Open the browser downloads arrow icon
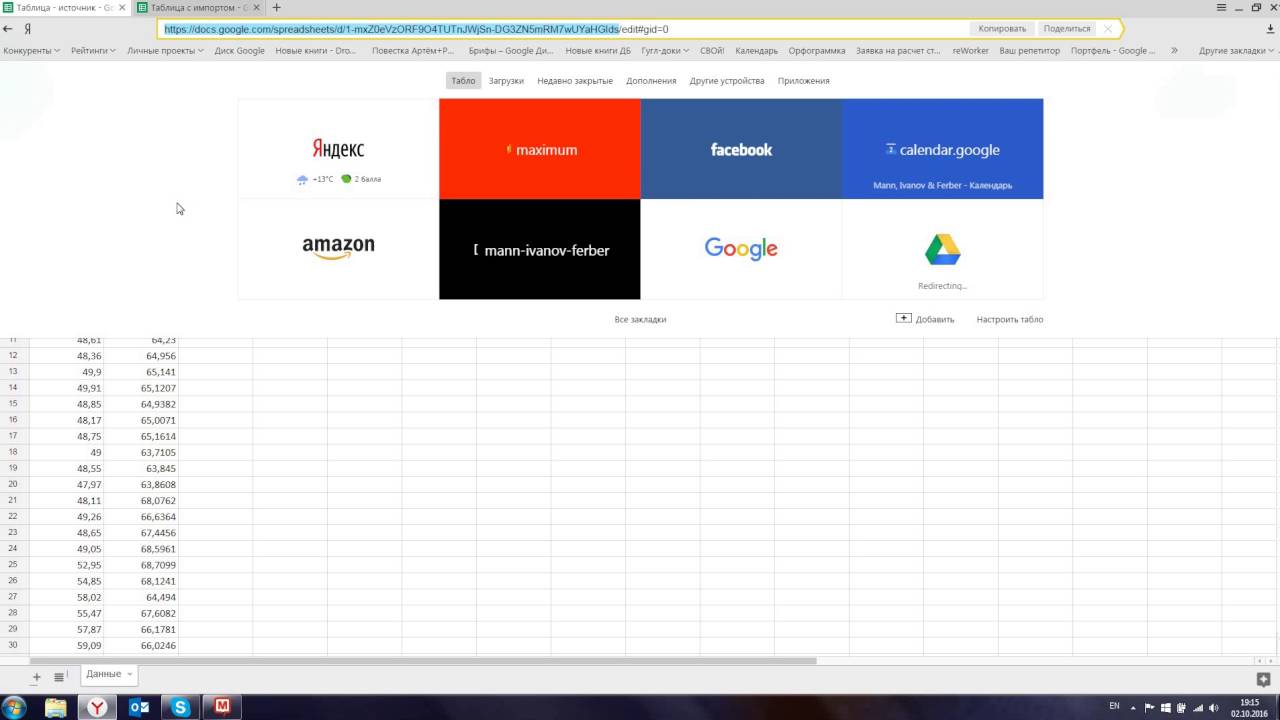Viewport: 1280px width, 720px height. point(1269,29)
